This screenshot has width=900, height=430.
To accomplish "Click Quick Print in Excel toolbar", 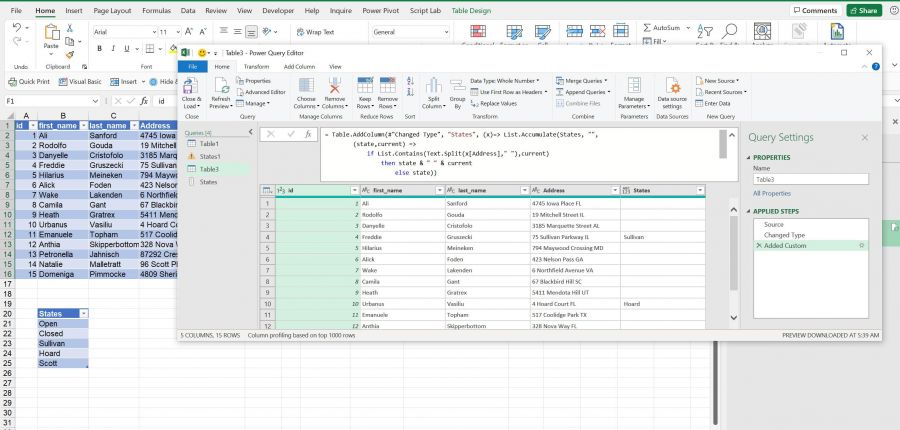I will (29, 82).
